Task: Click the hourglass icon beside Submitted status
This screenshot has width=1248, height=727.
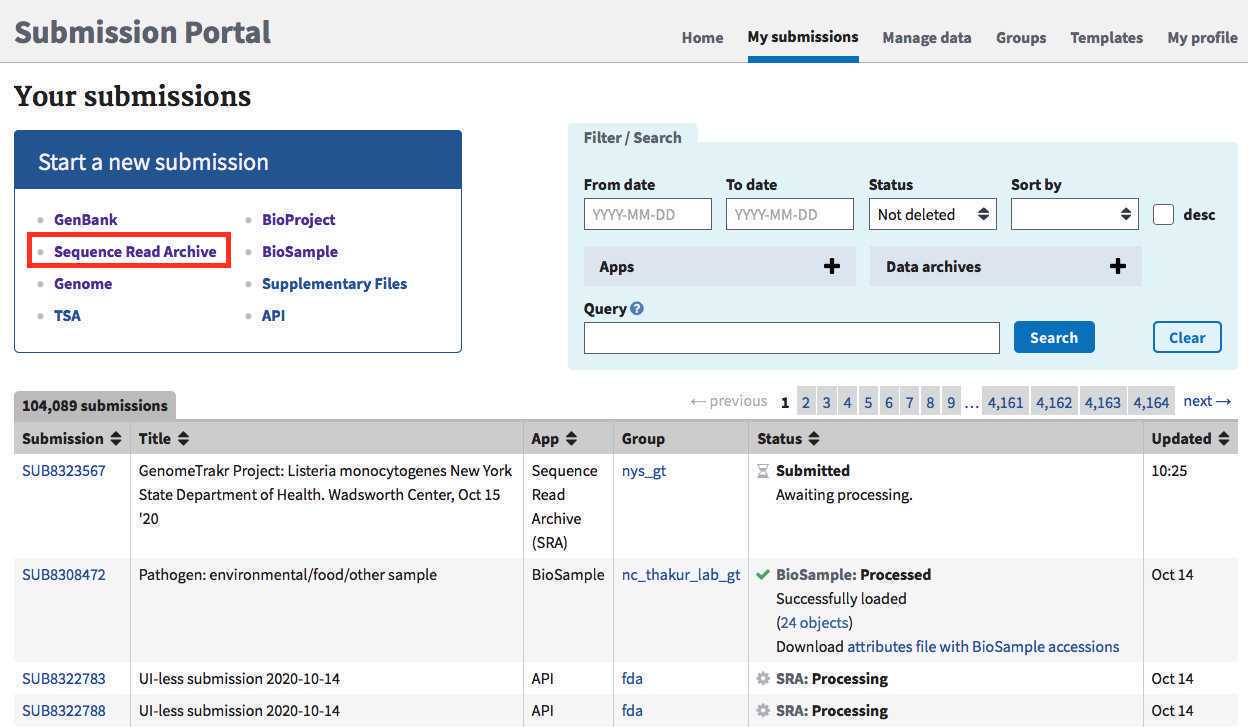Action: pyautogui.click(x=763, y=471)
